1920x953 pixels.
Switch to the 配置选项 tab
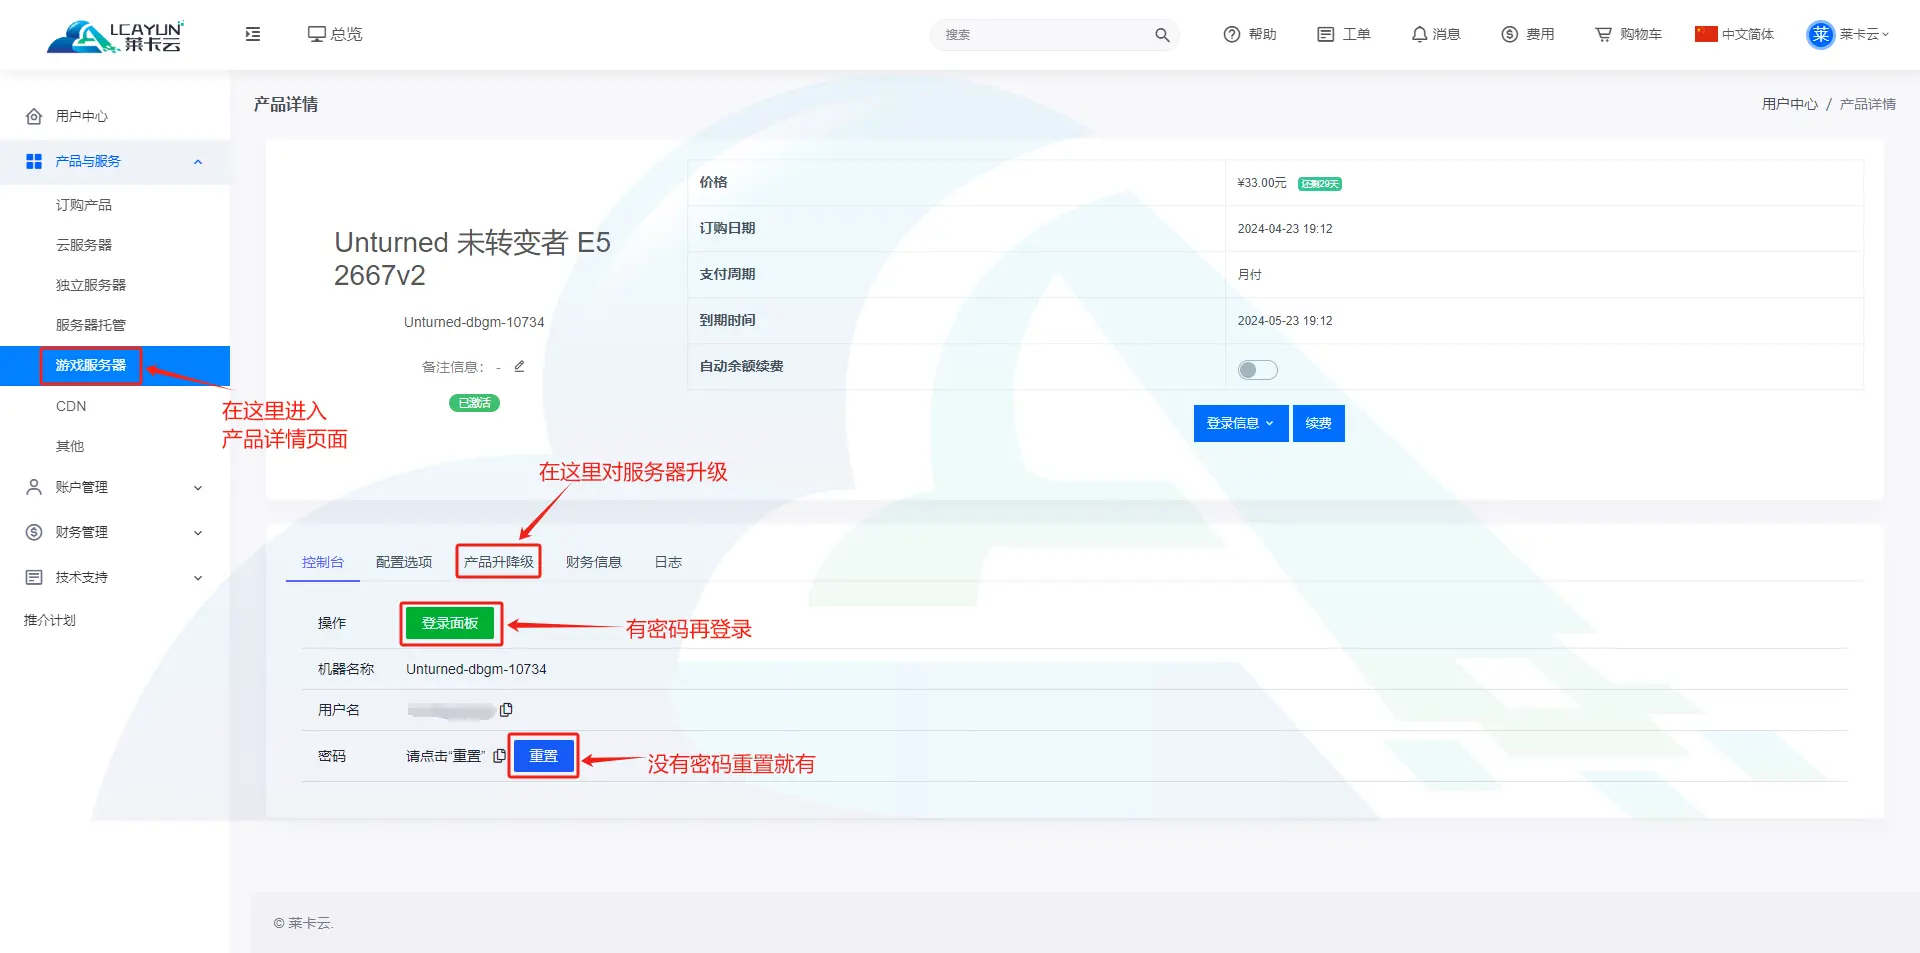pyautogui.click(x=404, y=562)
